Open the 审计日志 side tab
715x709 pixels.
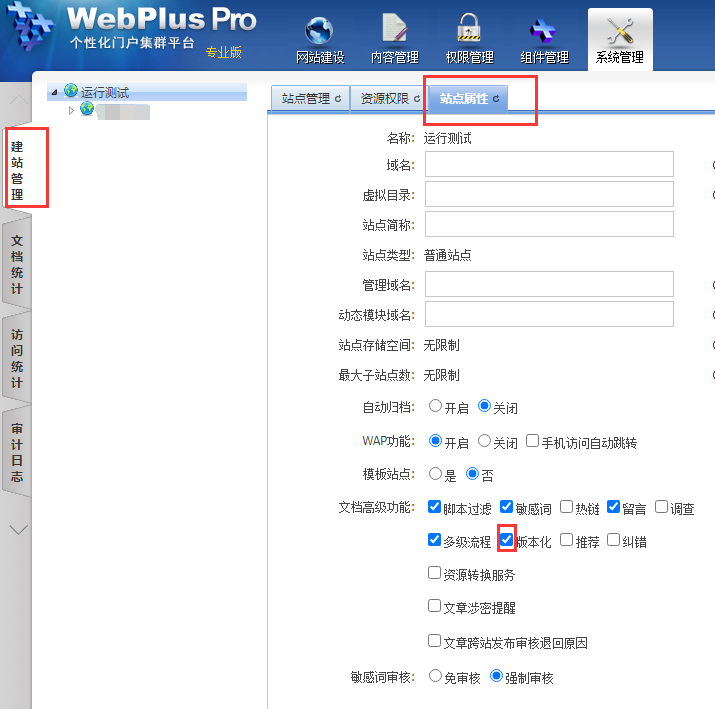tap(17, 453)
